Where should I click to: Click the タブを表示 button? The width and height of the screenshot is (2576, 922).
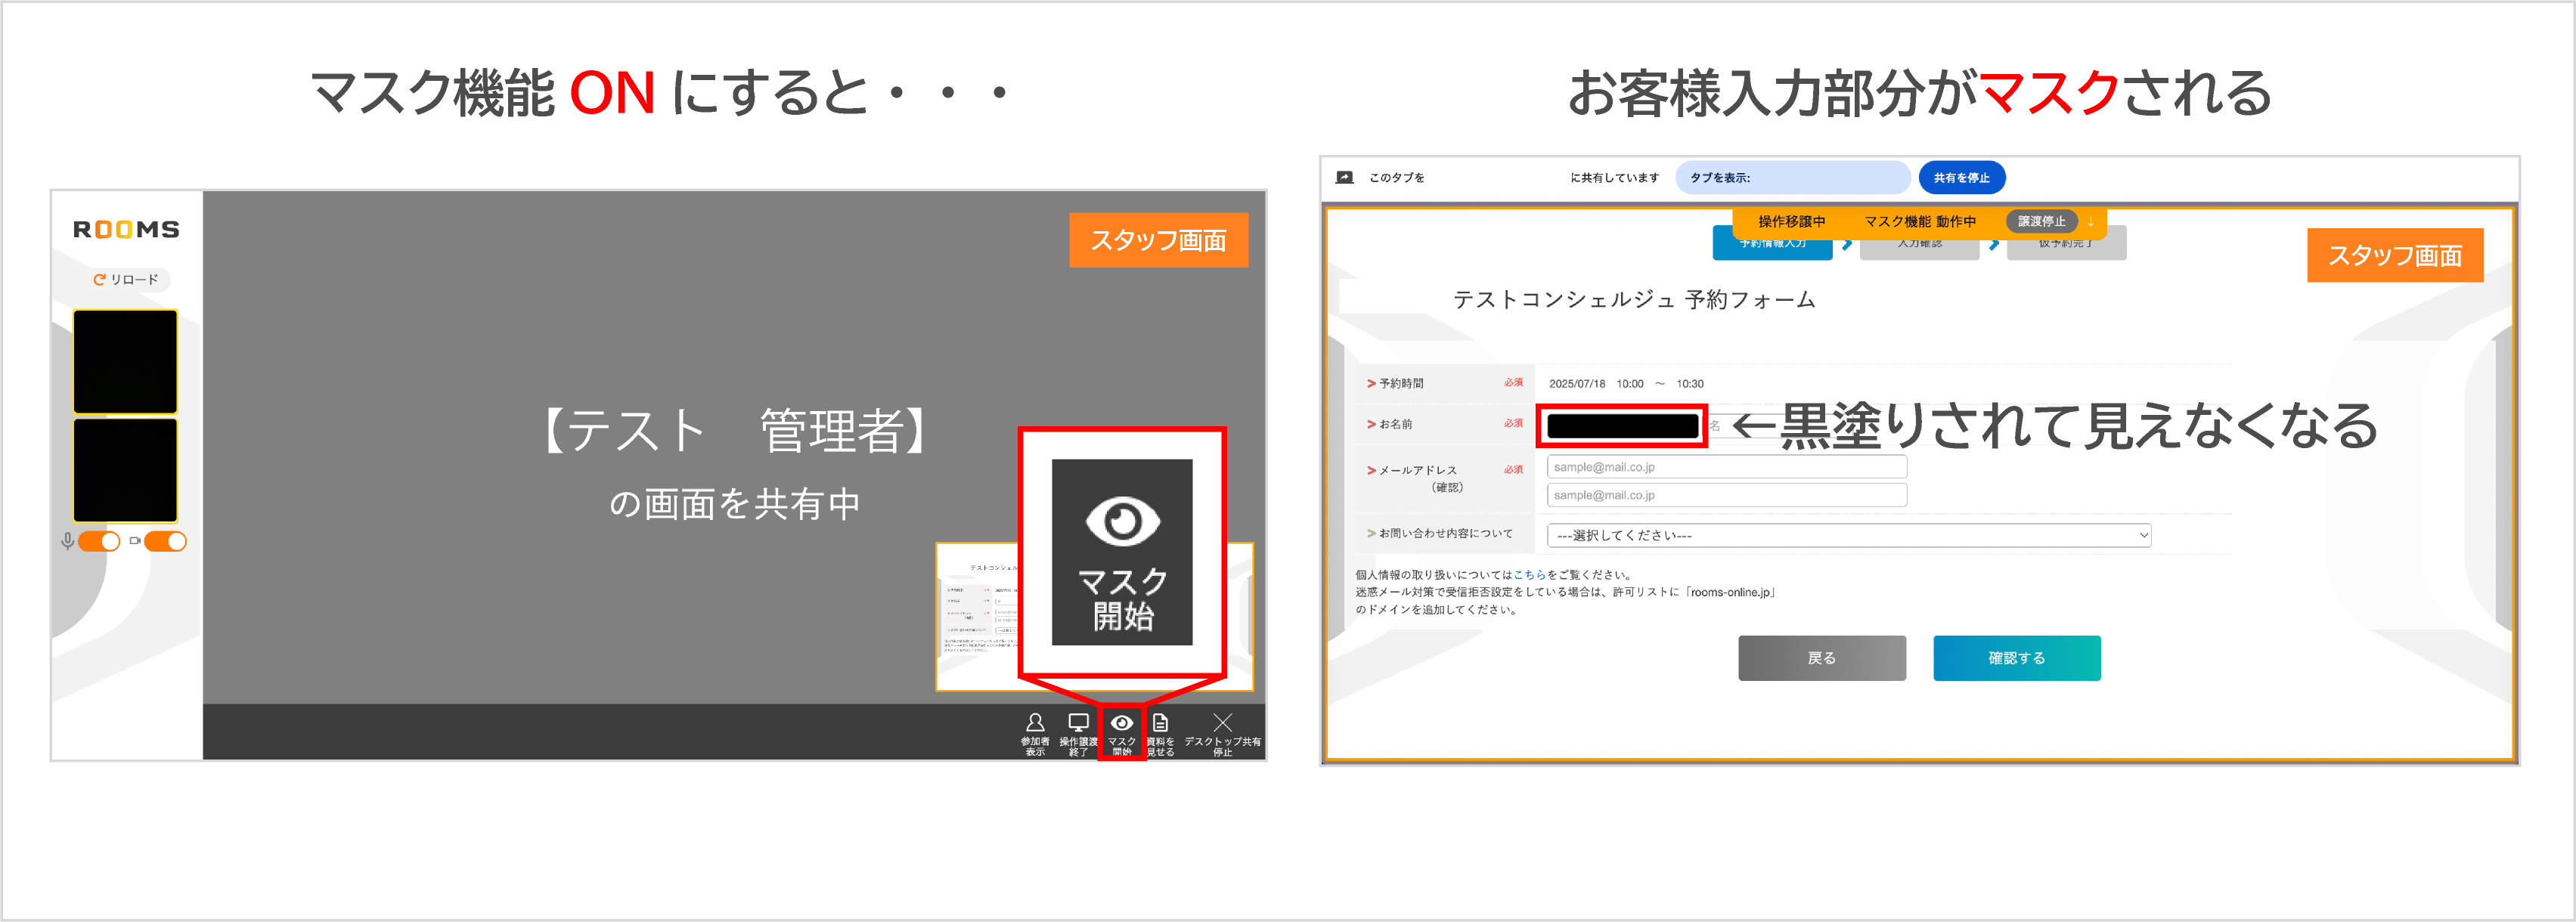coord(1792,177)
